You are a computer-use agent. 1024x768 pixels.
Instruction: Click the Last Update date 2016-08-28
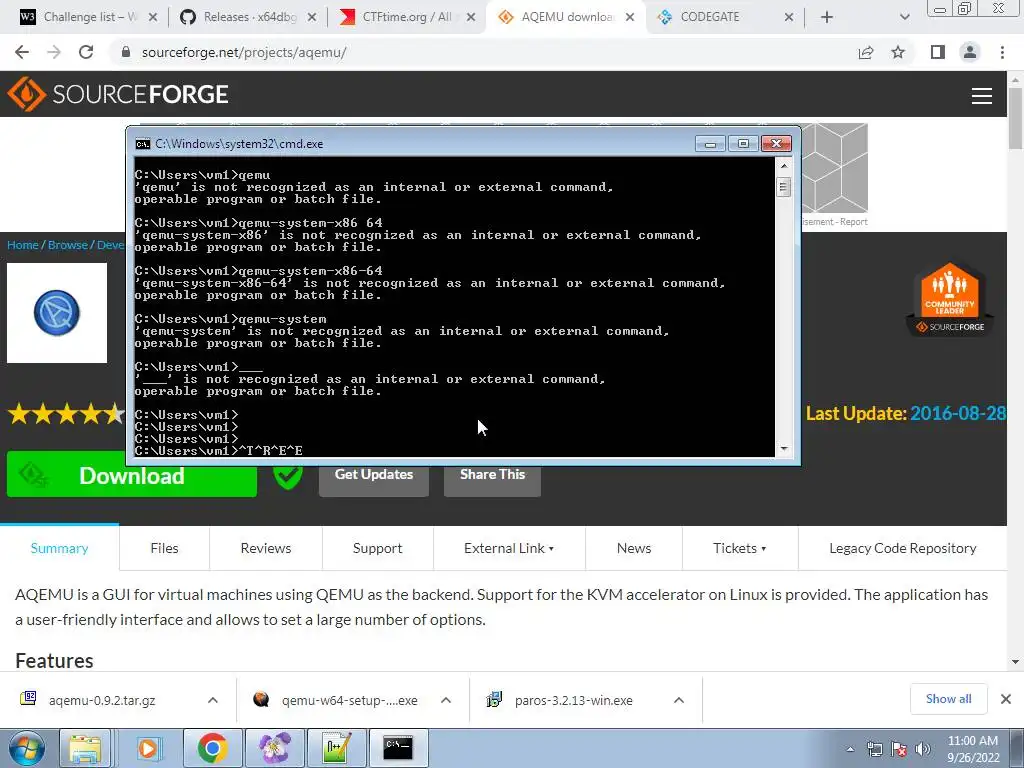pos(957,413)
